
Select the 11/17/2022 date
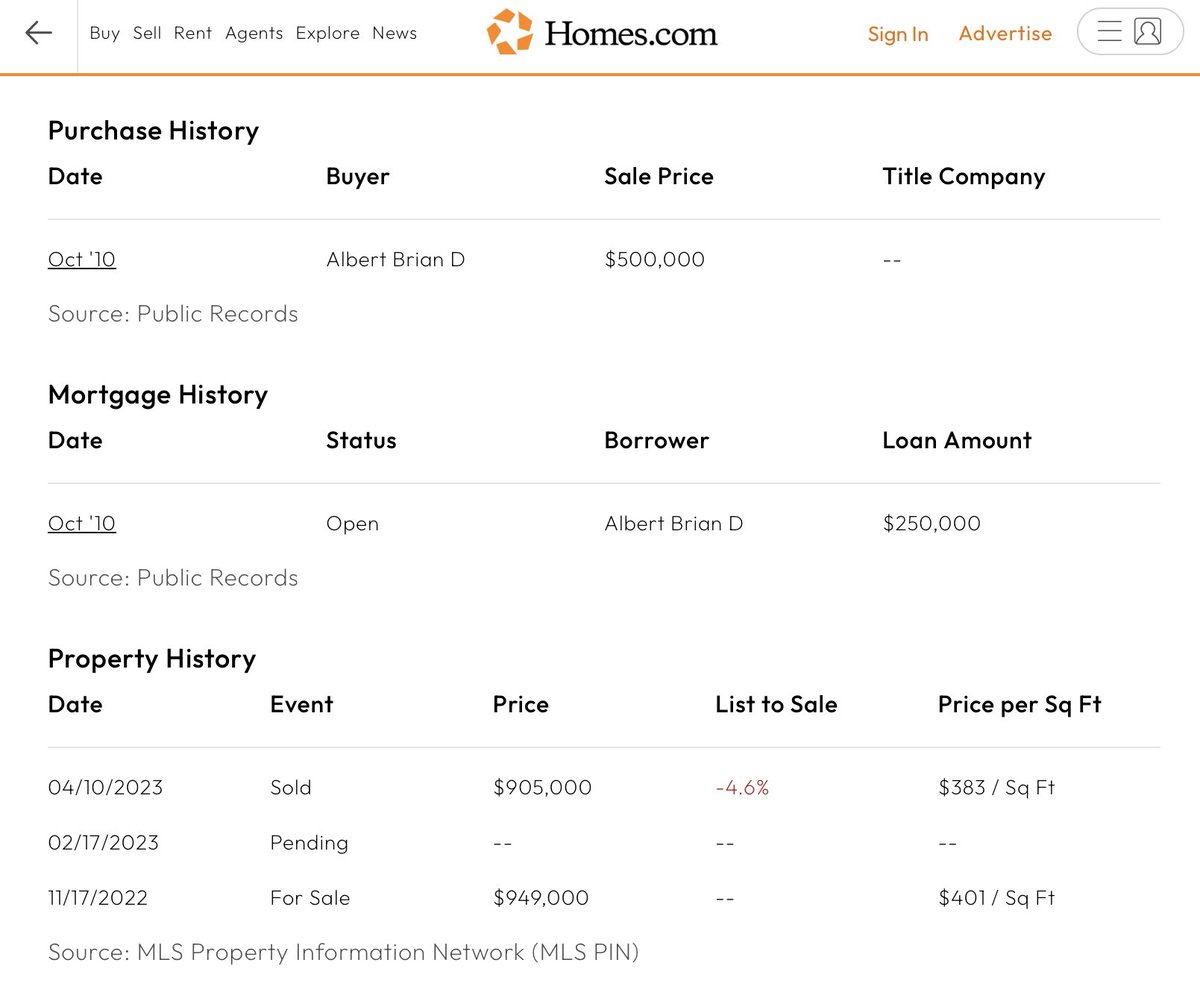(98, 897)
